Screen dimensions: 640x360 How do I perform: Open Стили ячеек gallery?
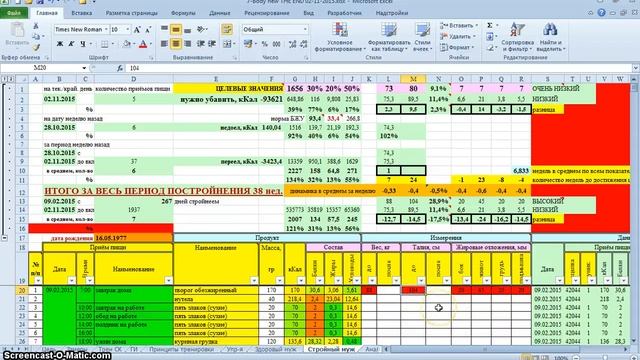(x=422, y=37)
